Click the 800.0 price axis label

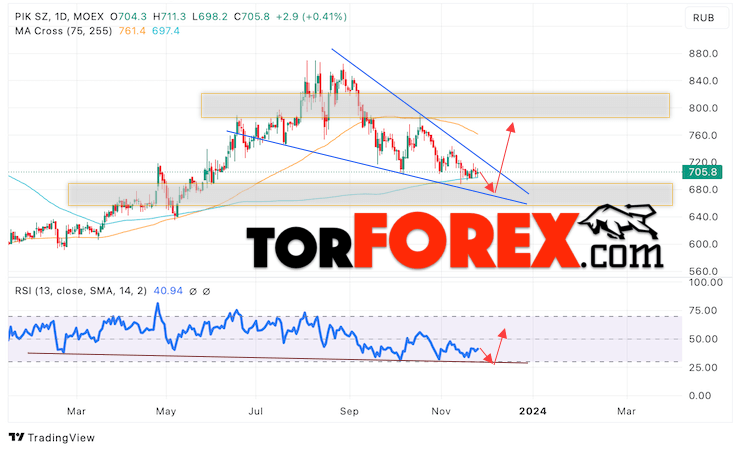703,108
